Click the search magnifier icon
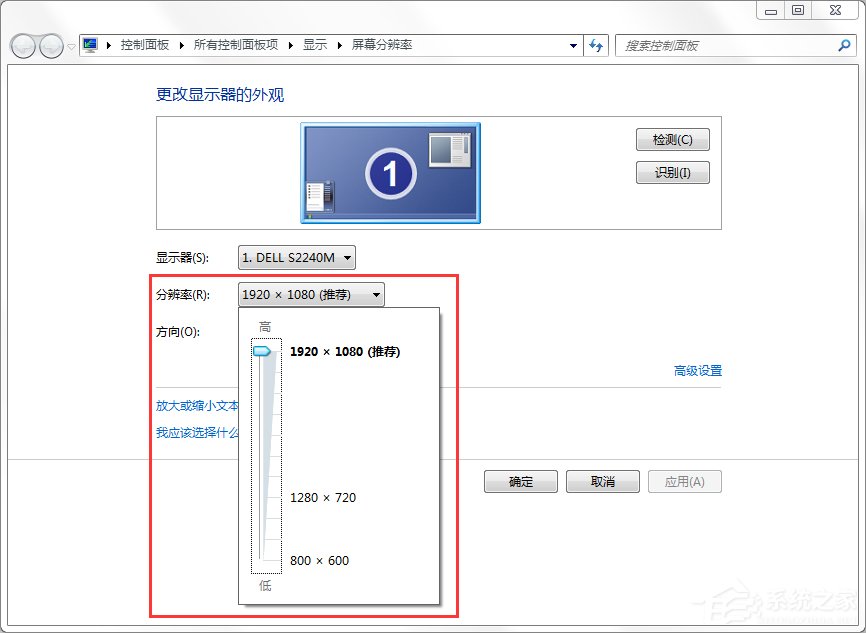Viewport: 866px width, 633px height. click(x=846, y=46)
